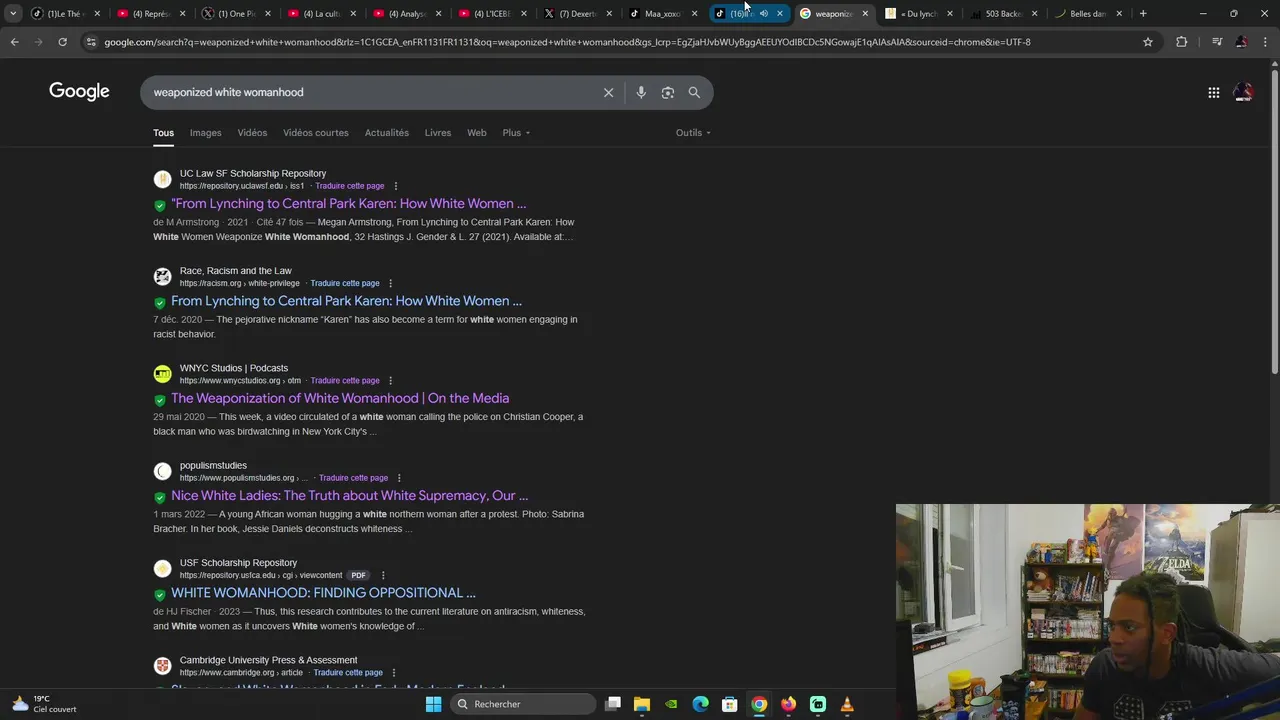Switch to the Vidéos filter tab
Viewport: 1280px width, 720px height.
[x=252, y=133]
